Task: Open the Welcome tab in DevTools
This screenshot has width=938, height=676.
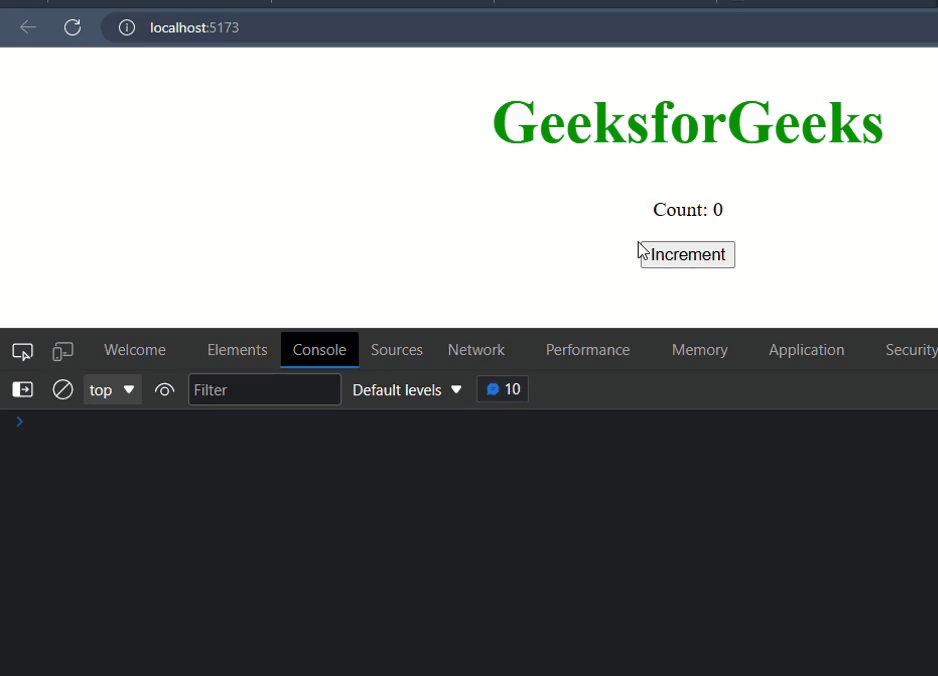Action: pos(135,350)
